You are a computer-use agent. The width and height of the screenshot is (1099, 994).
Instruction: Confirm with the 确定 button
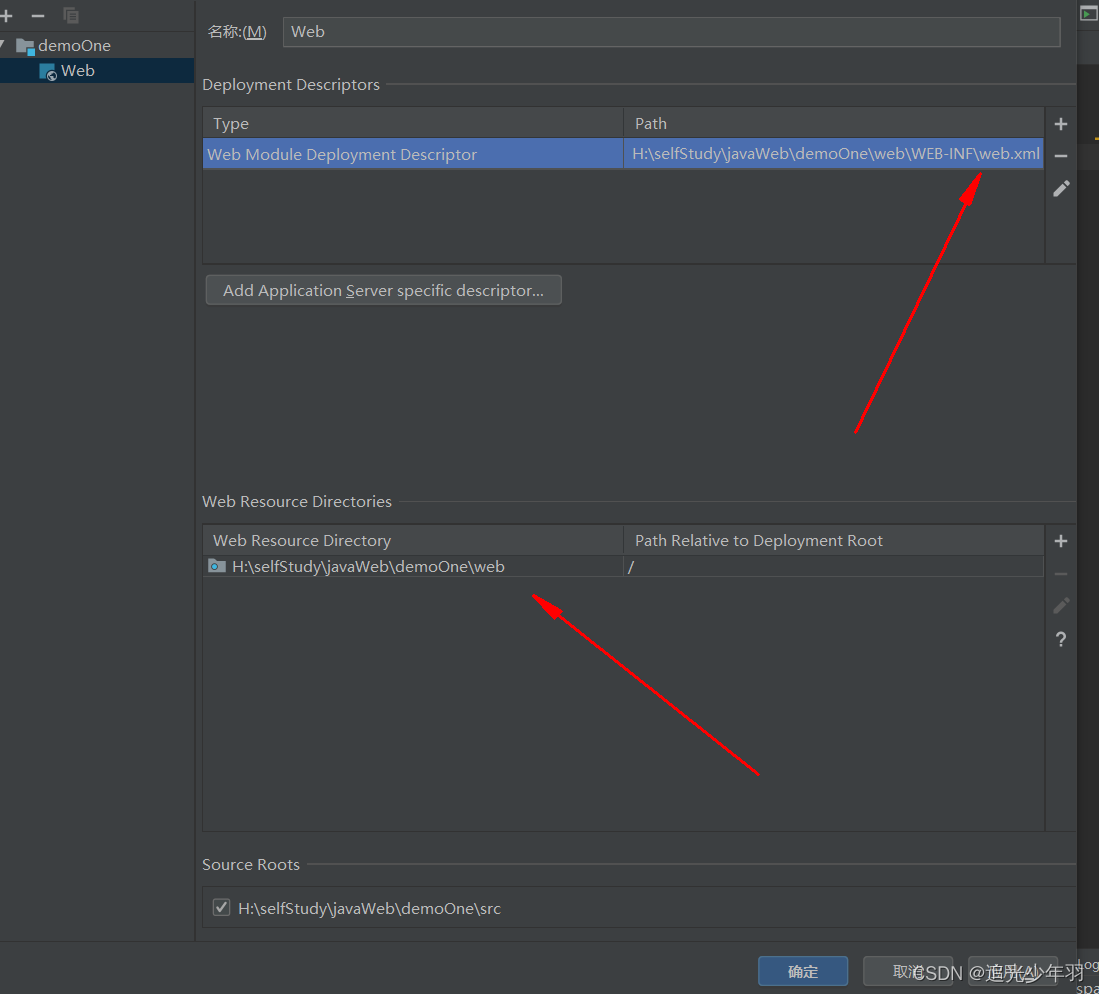point(803,972)
